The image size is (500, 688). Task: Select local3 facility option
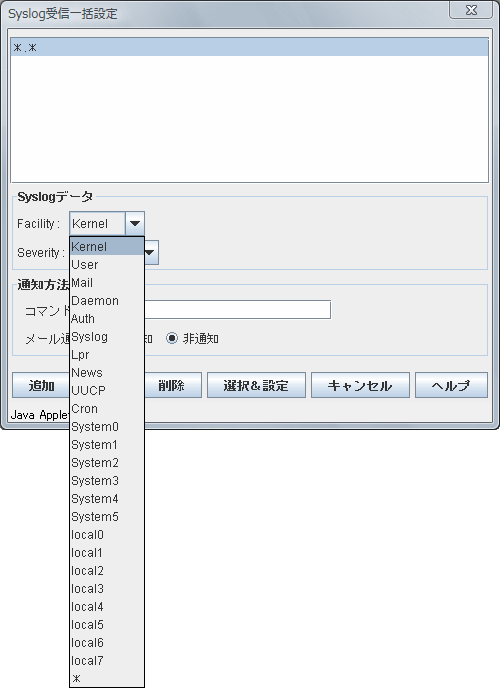[x=107, y=588]
